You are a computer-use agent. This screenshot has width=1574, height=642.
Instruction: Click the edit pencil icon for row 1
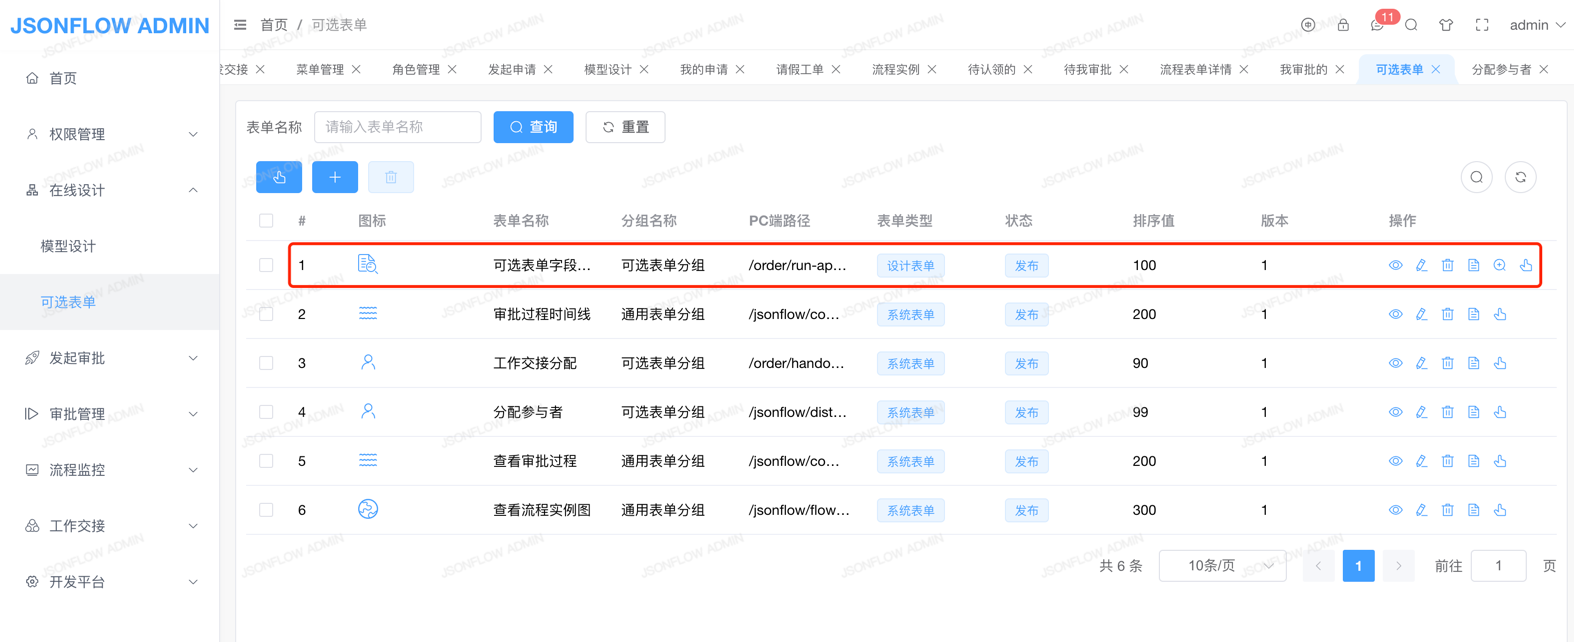click(1421, 265)
